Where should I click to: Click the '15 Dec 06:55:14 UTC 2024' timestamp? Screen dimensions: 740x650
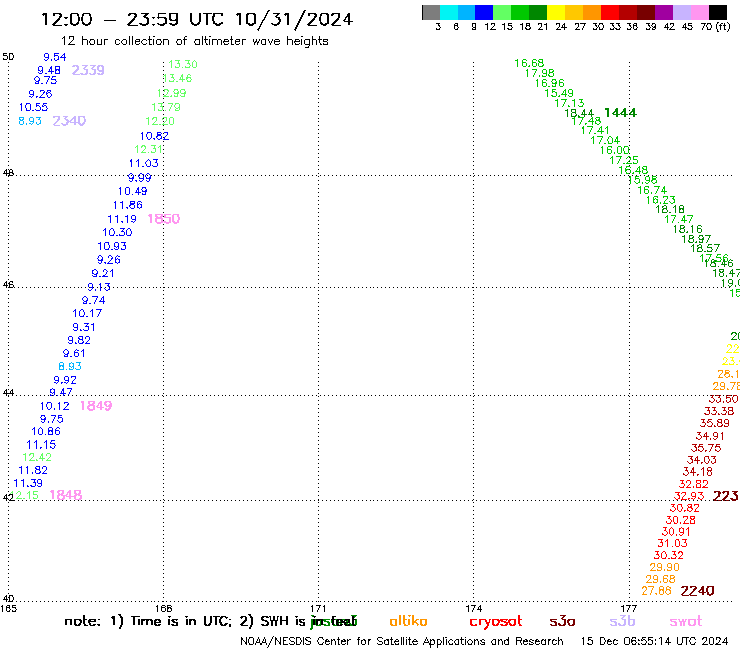tap(654, 641)
